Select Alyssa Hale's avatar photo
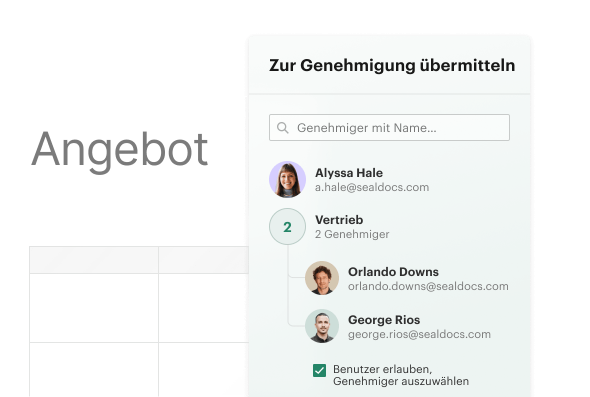 click(287, 179)
